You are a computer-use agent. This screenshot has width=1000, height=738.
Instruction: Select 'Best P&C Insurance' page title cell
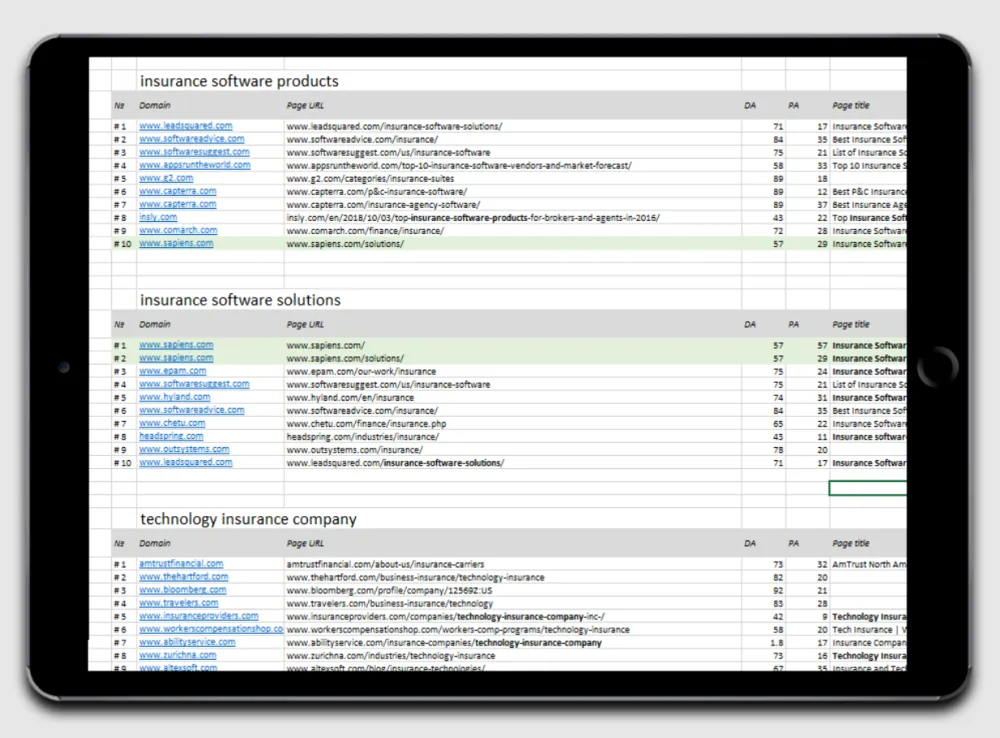(869, 191)
